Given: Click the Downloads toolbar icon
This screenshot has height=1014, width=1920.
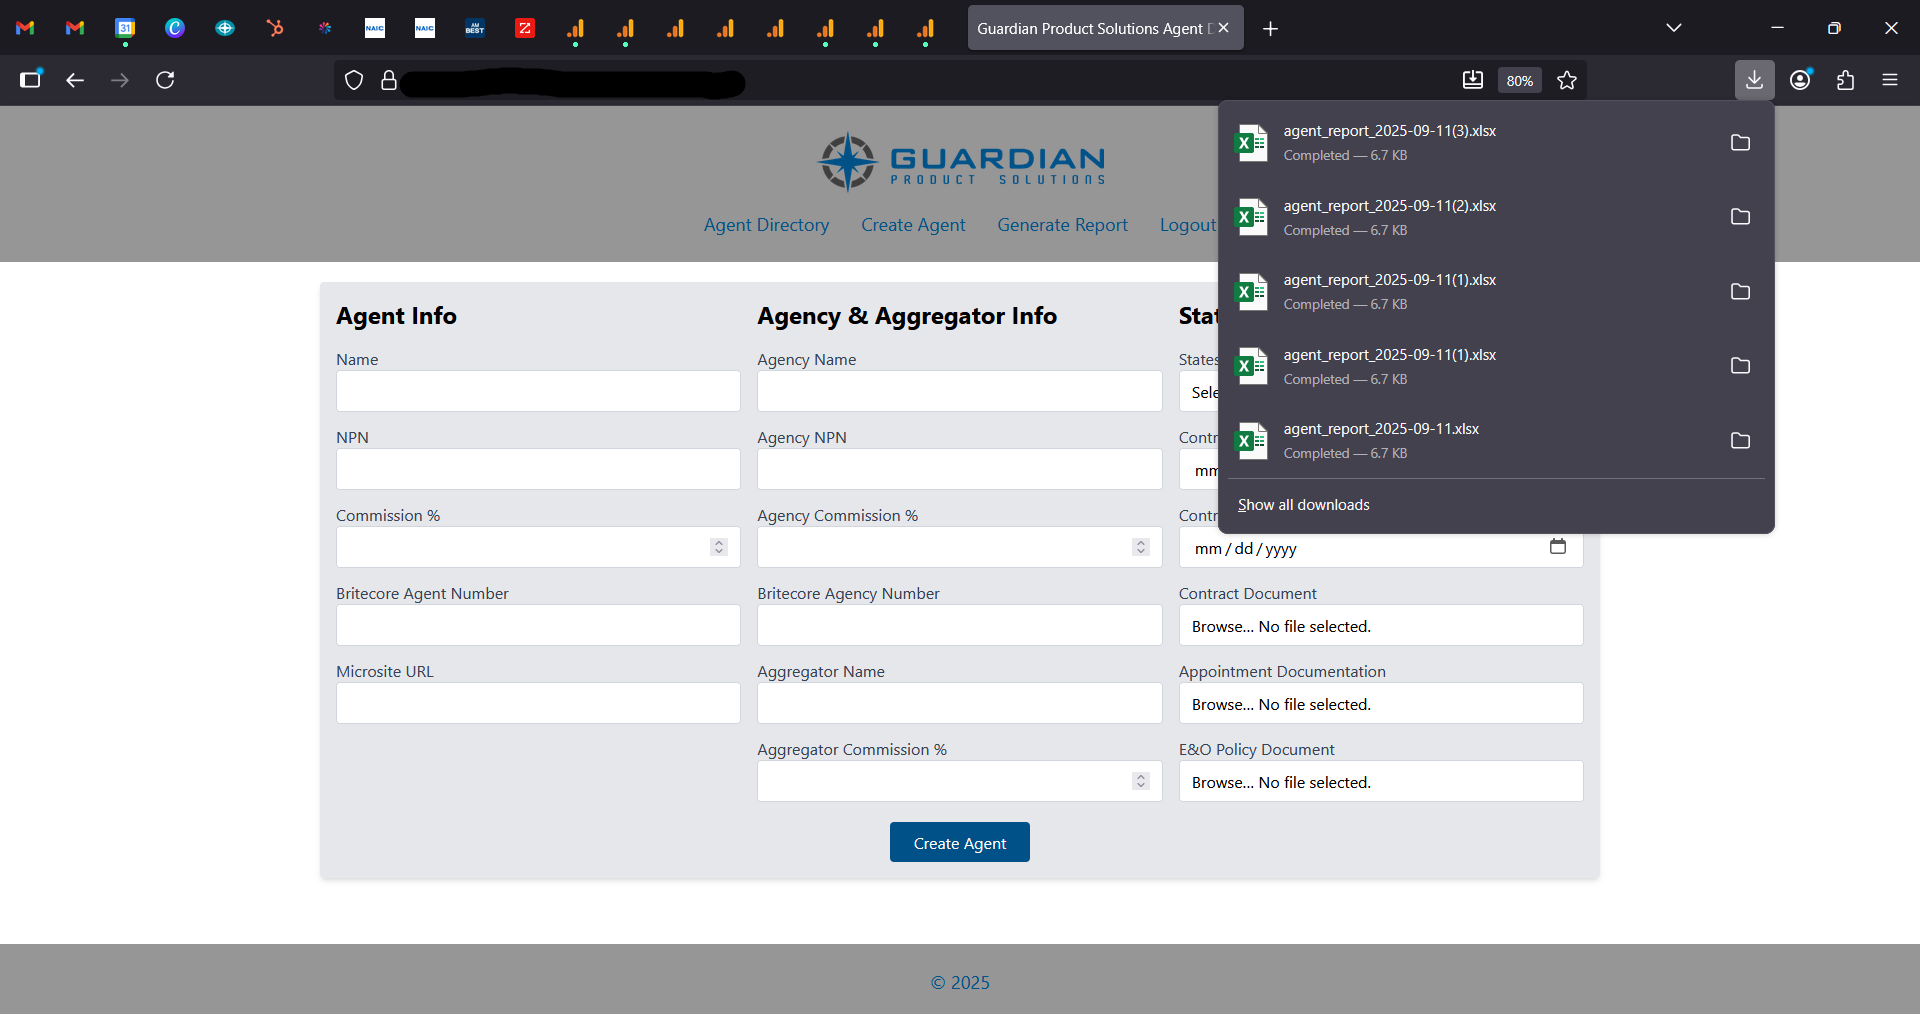Looking at the screenshot, I should [1754, 80].
